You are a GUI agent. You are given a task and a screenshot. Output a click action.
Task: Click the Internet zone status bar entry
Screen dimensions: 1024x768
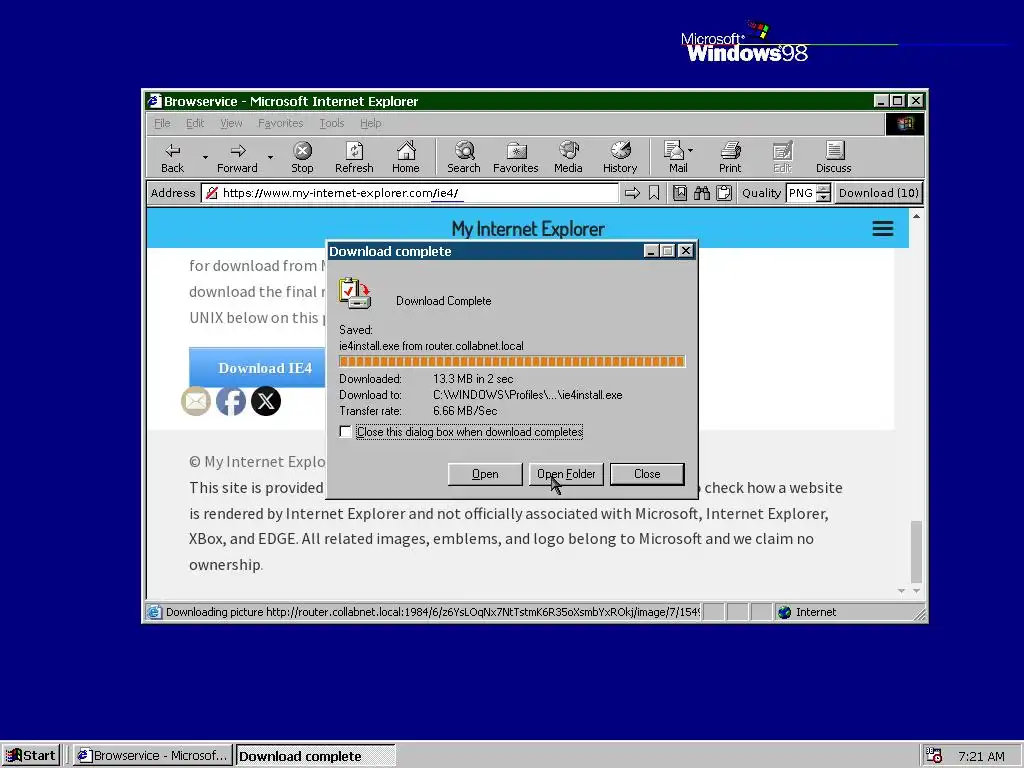pyautogui.click(x=816, y=612)
